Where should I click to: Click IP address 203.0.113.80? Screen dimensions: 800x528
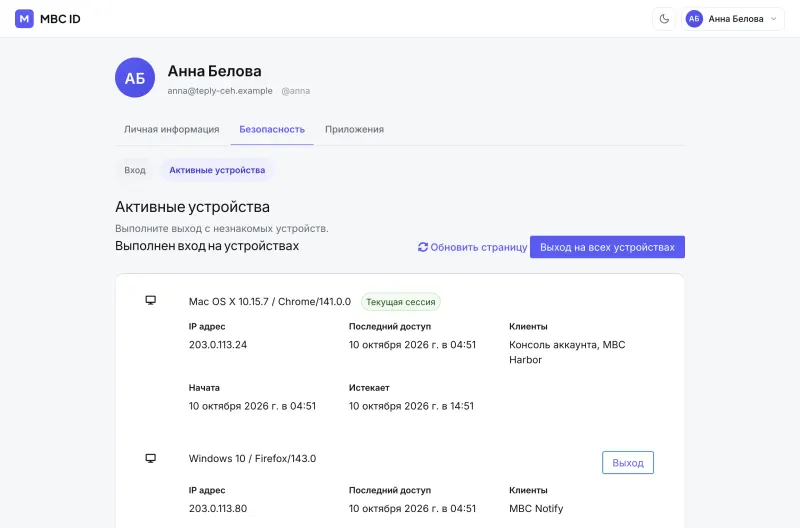(x=218, y=509)
